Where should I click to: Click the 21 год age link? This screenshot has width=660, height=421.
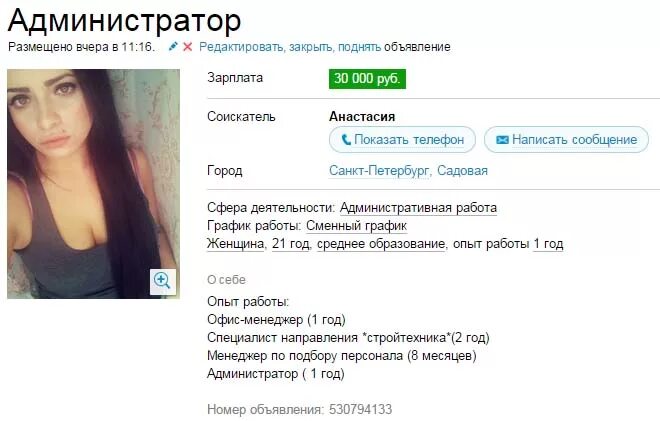(x=291, y=244)
